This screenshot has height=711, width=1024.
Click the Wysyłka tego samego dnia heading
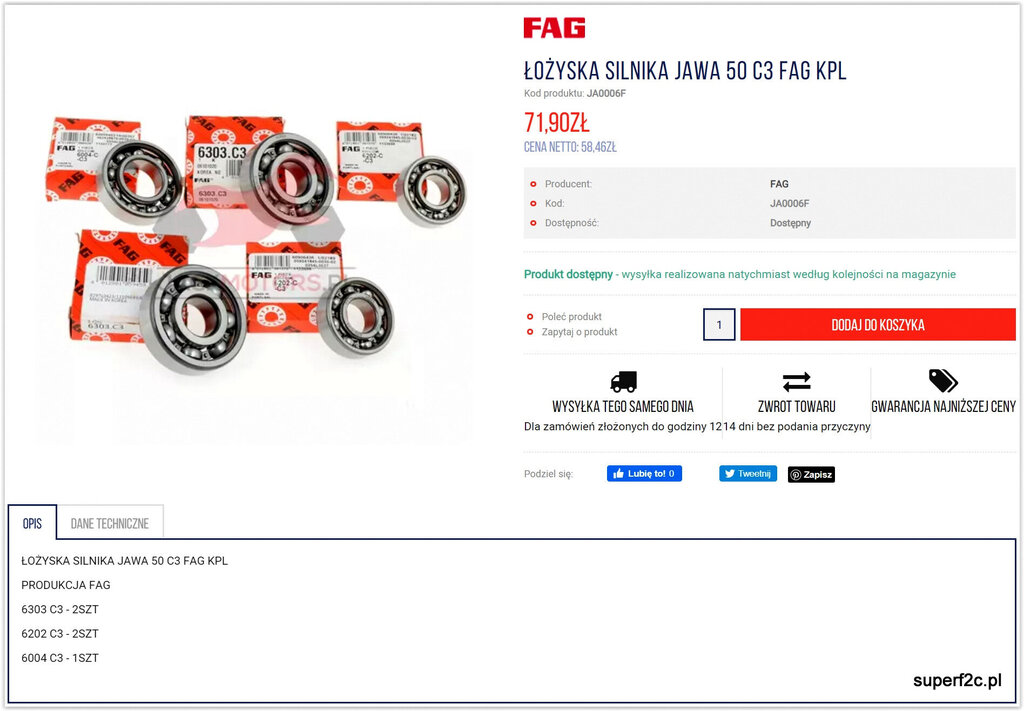(623, 407)
